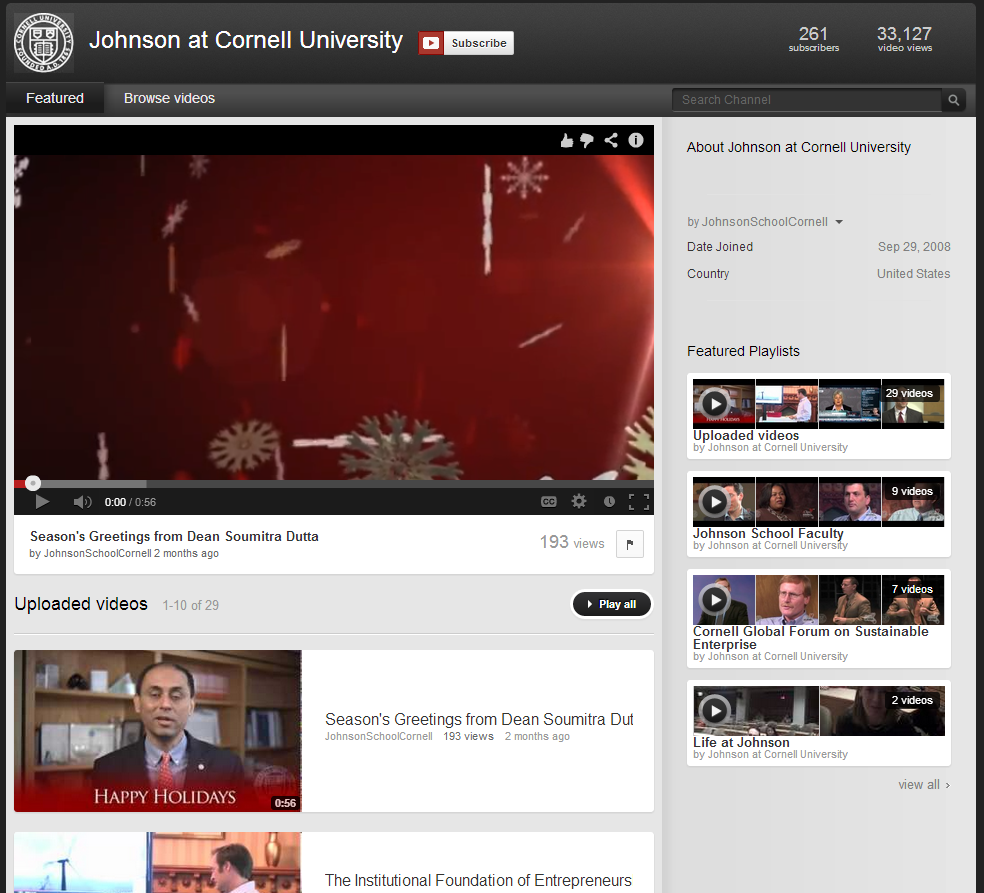The height and width of the screenshot is (893, 984).
Task: Click the 1-10 of 29 counter
Action: (191, 606)
